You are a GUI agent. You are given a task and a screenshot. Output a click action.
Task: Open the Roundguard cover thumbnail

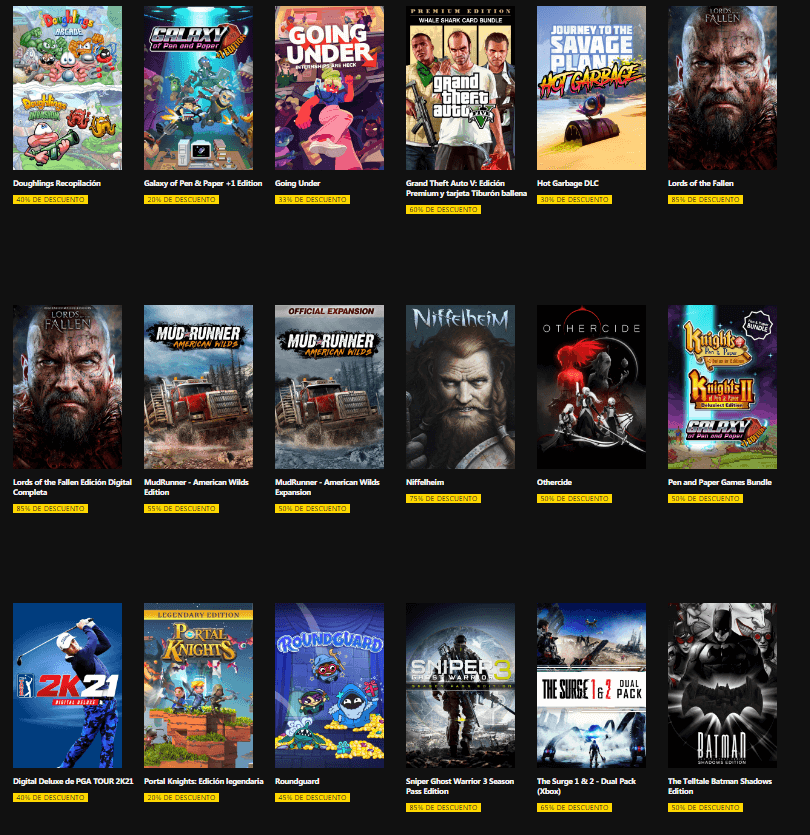pos(329,685)
